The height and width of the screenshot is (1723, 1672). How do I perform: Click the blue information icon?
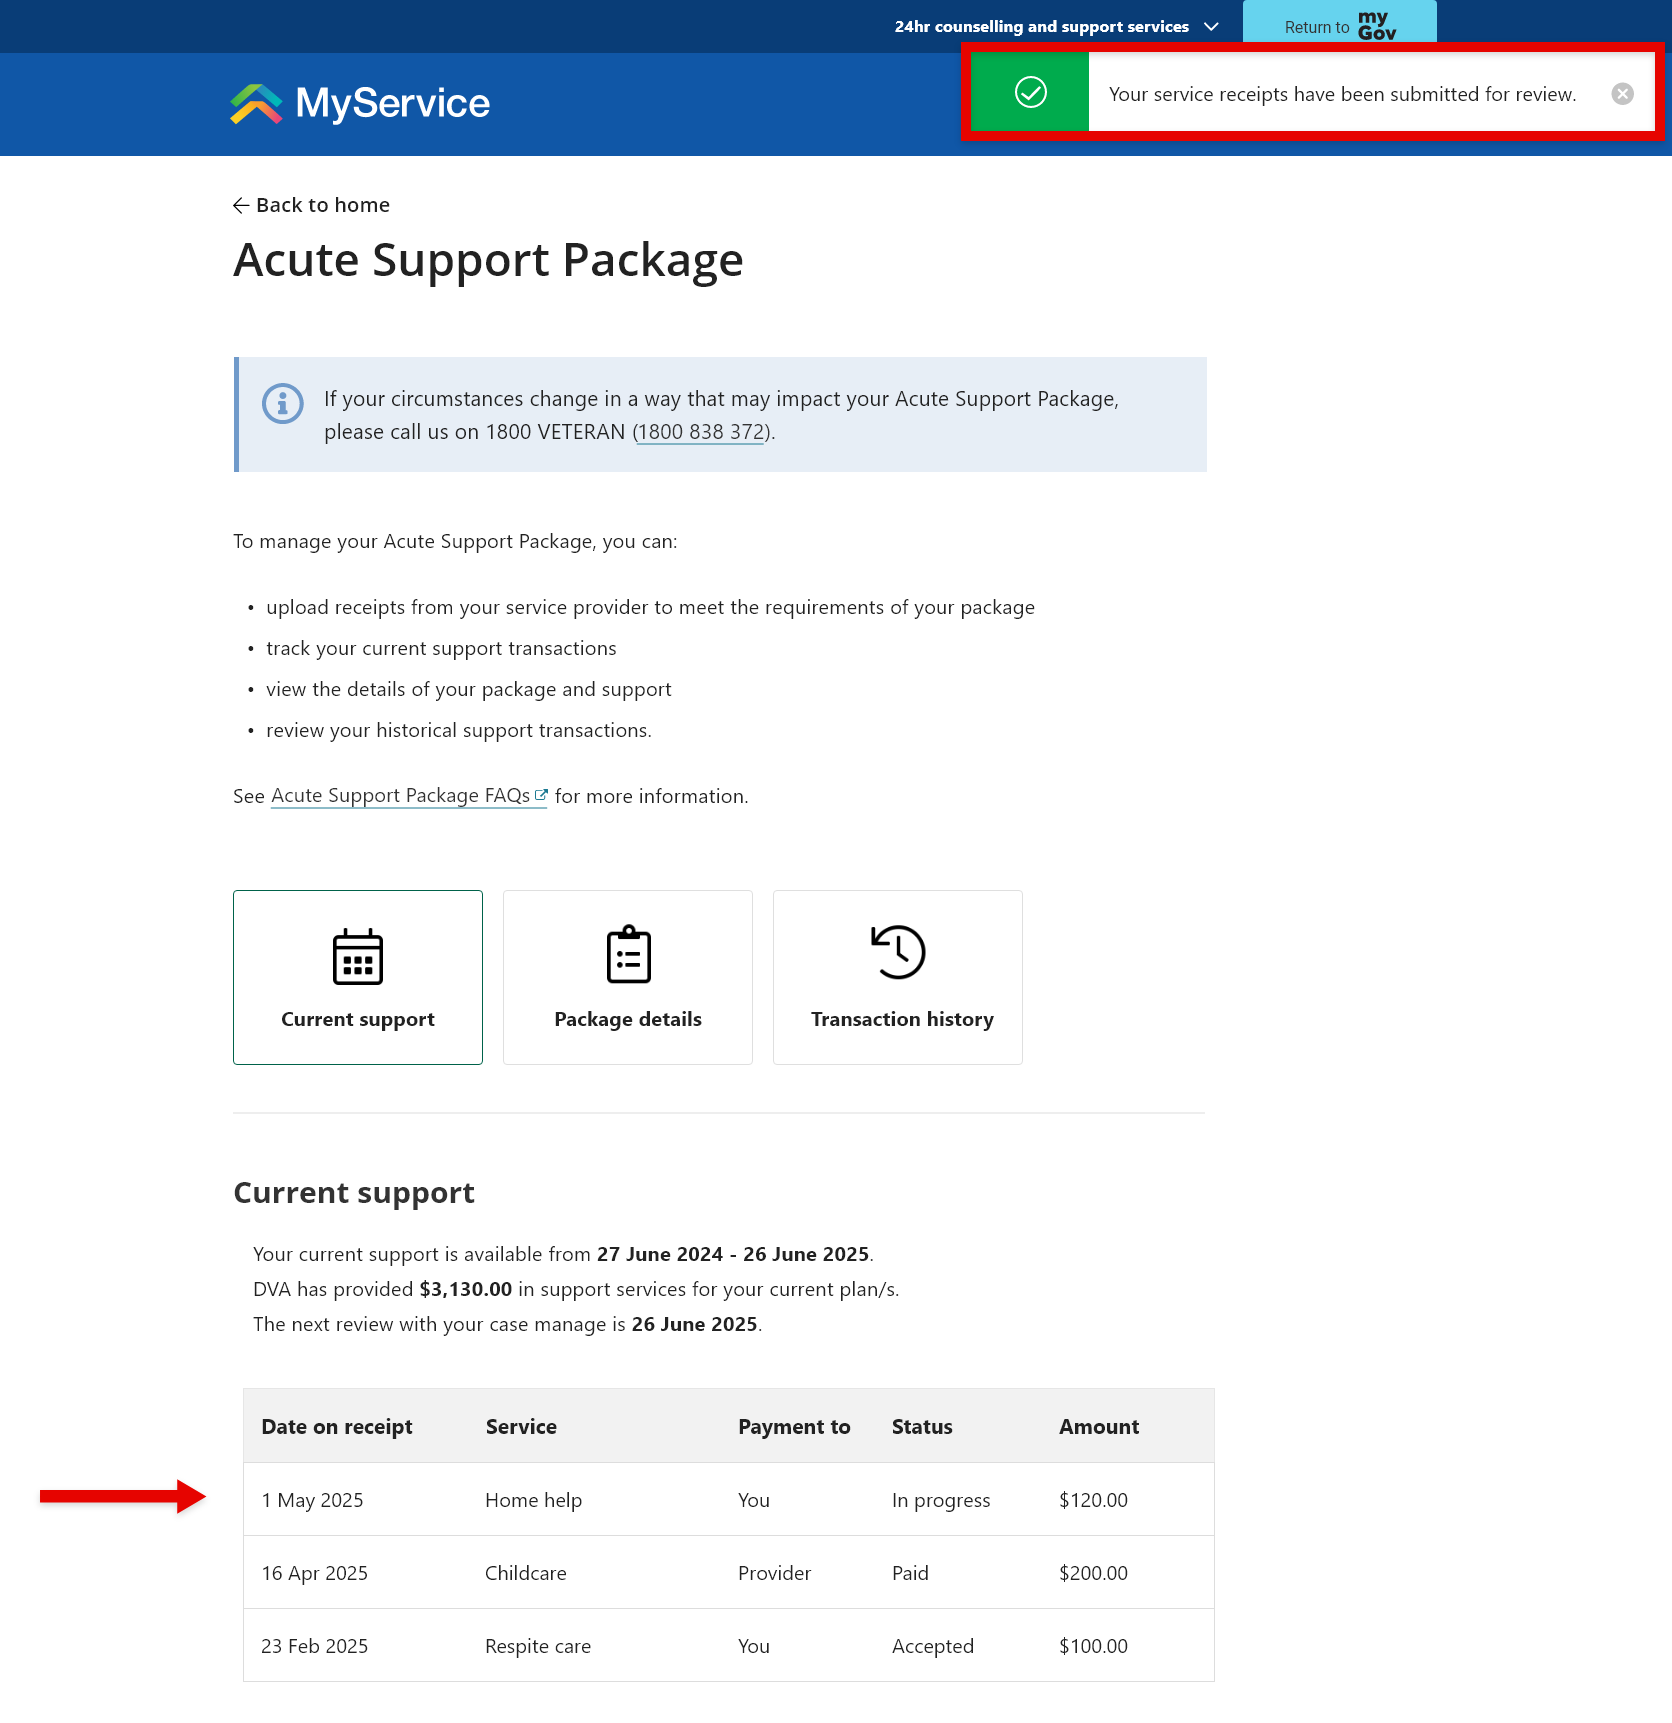click(x=282, y=404)
